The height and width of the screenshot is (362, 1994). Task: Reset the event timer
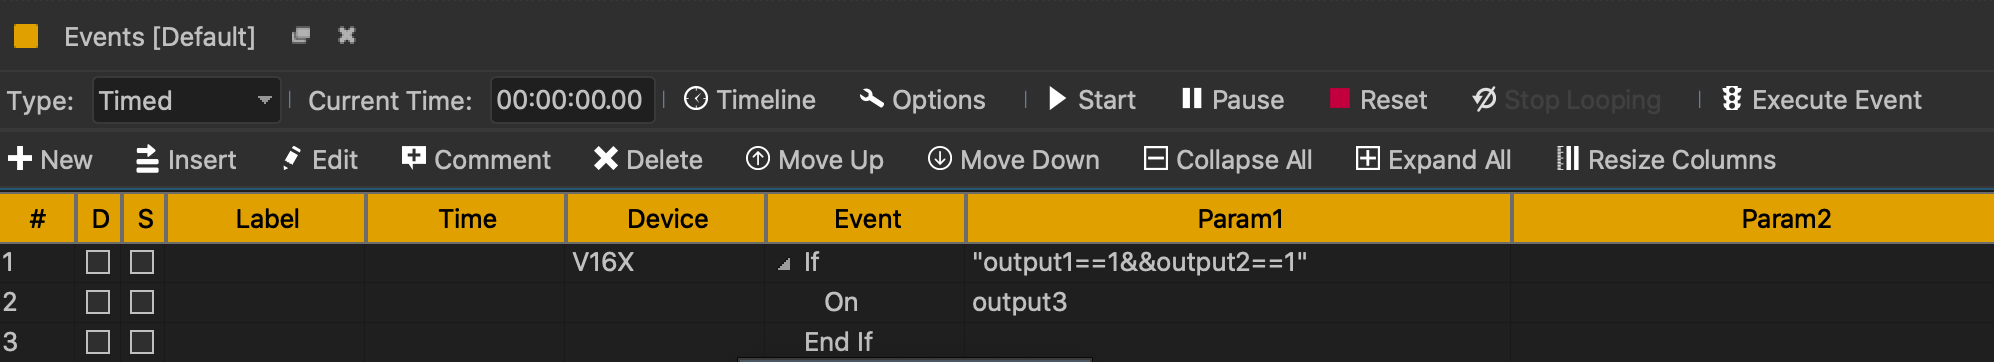pos(1378,100)
